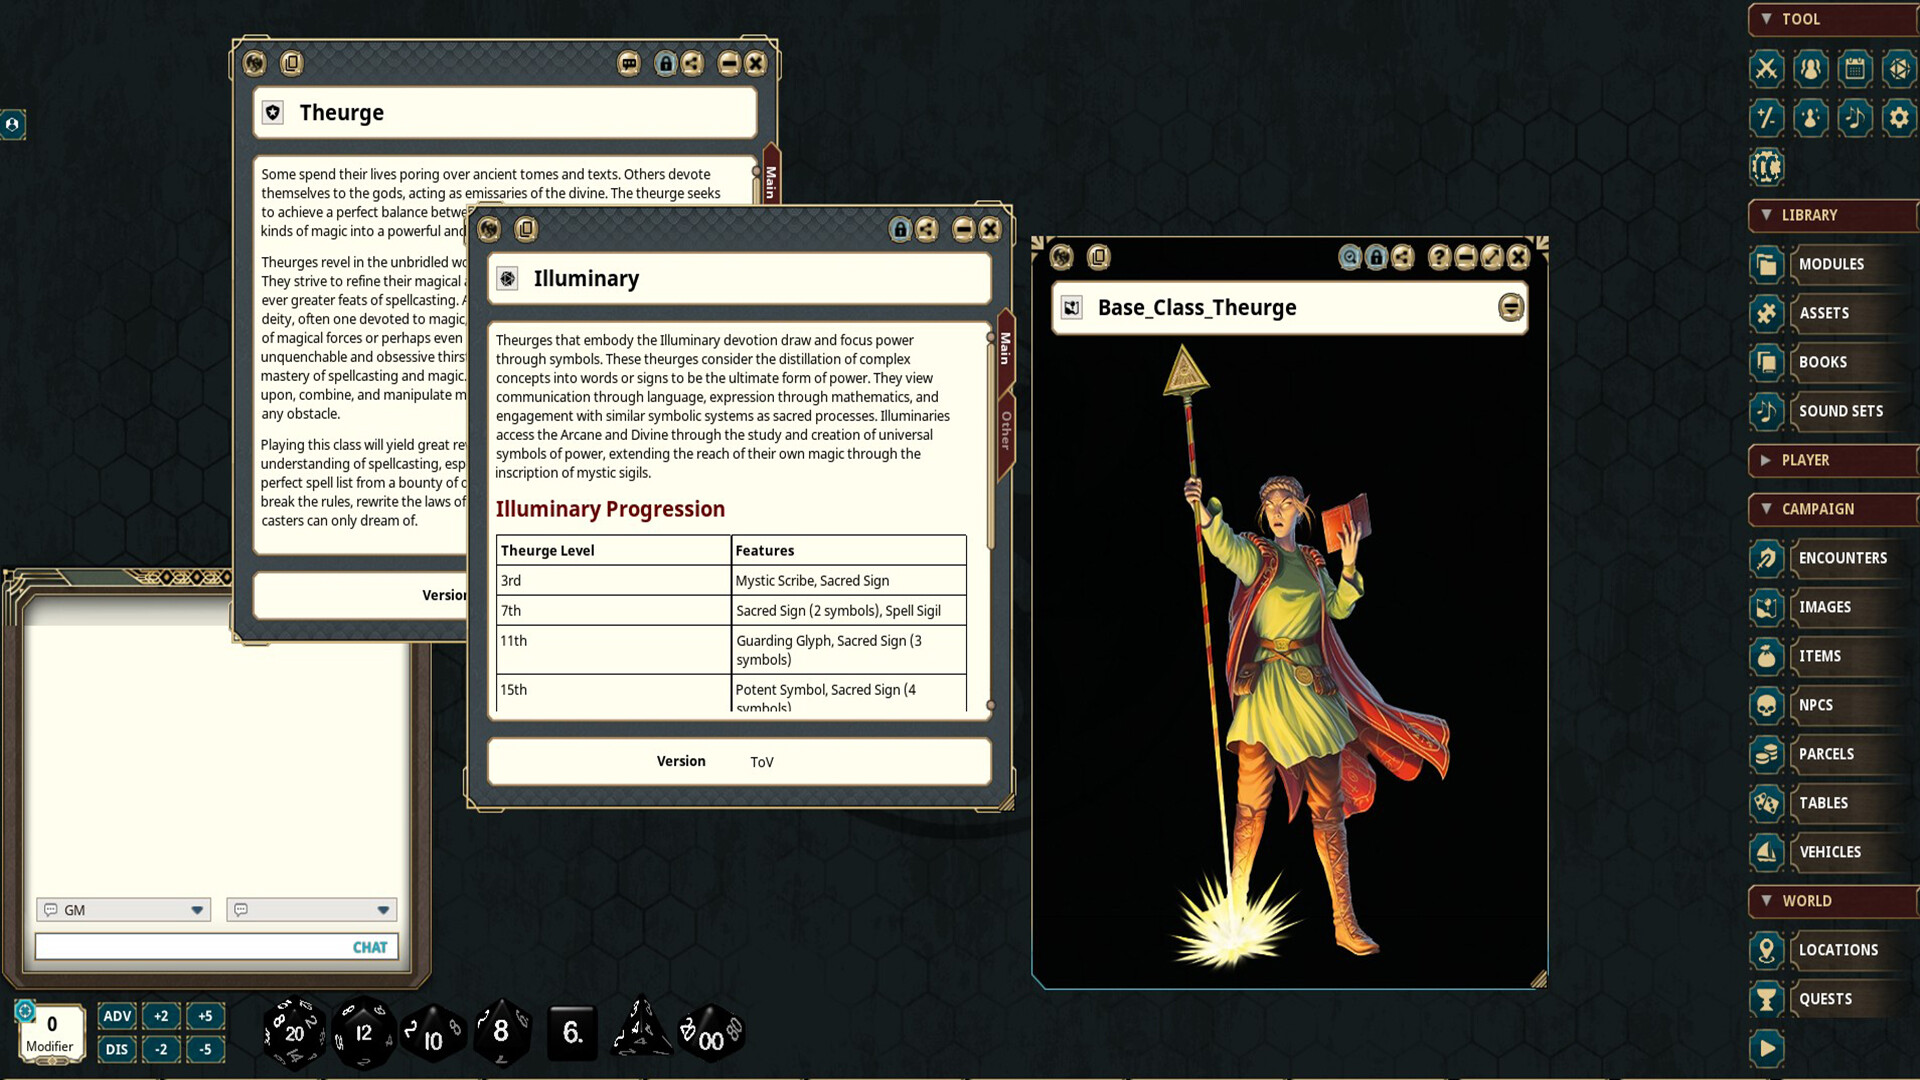Open the Calendar tool
The height and width of the screenshot is (1080, 1920).
pyautogui.click(x=1856, y=69)
